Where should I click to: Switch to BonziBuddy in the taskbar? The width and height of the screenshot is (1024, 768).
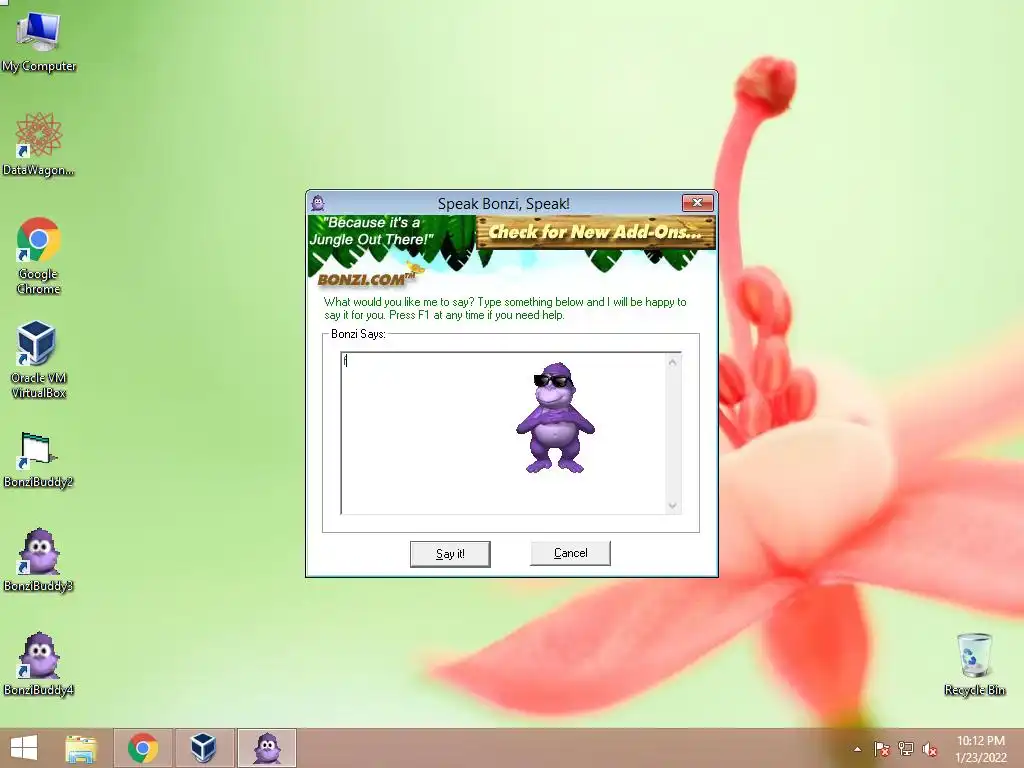coord(266,748)
